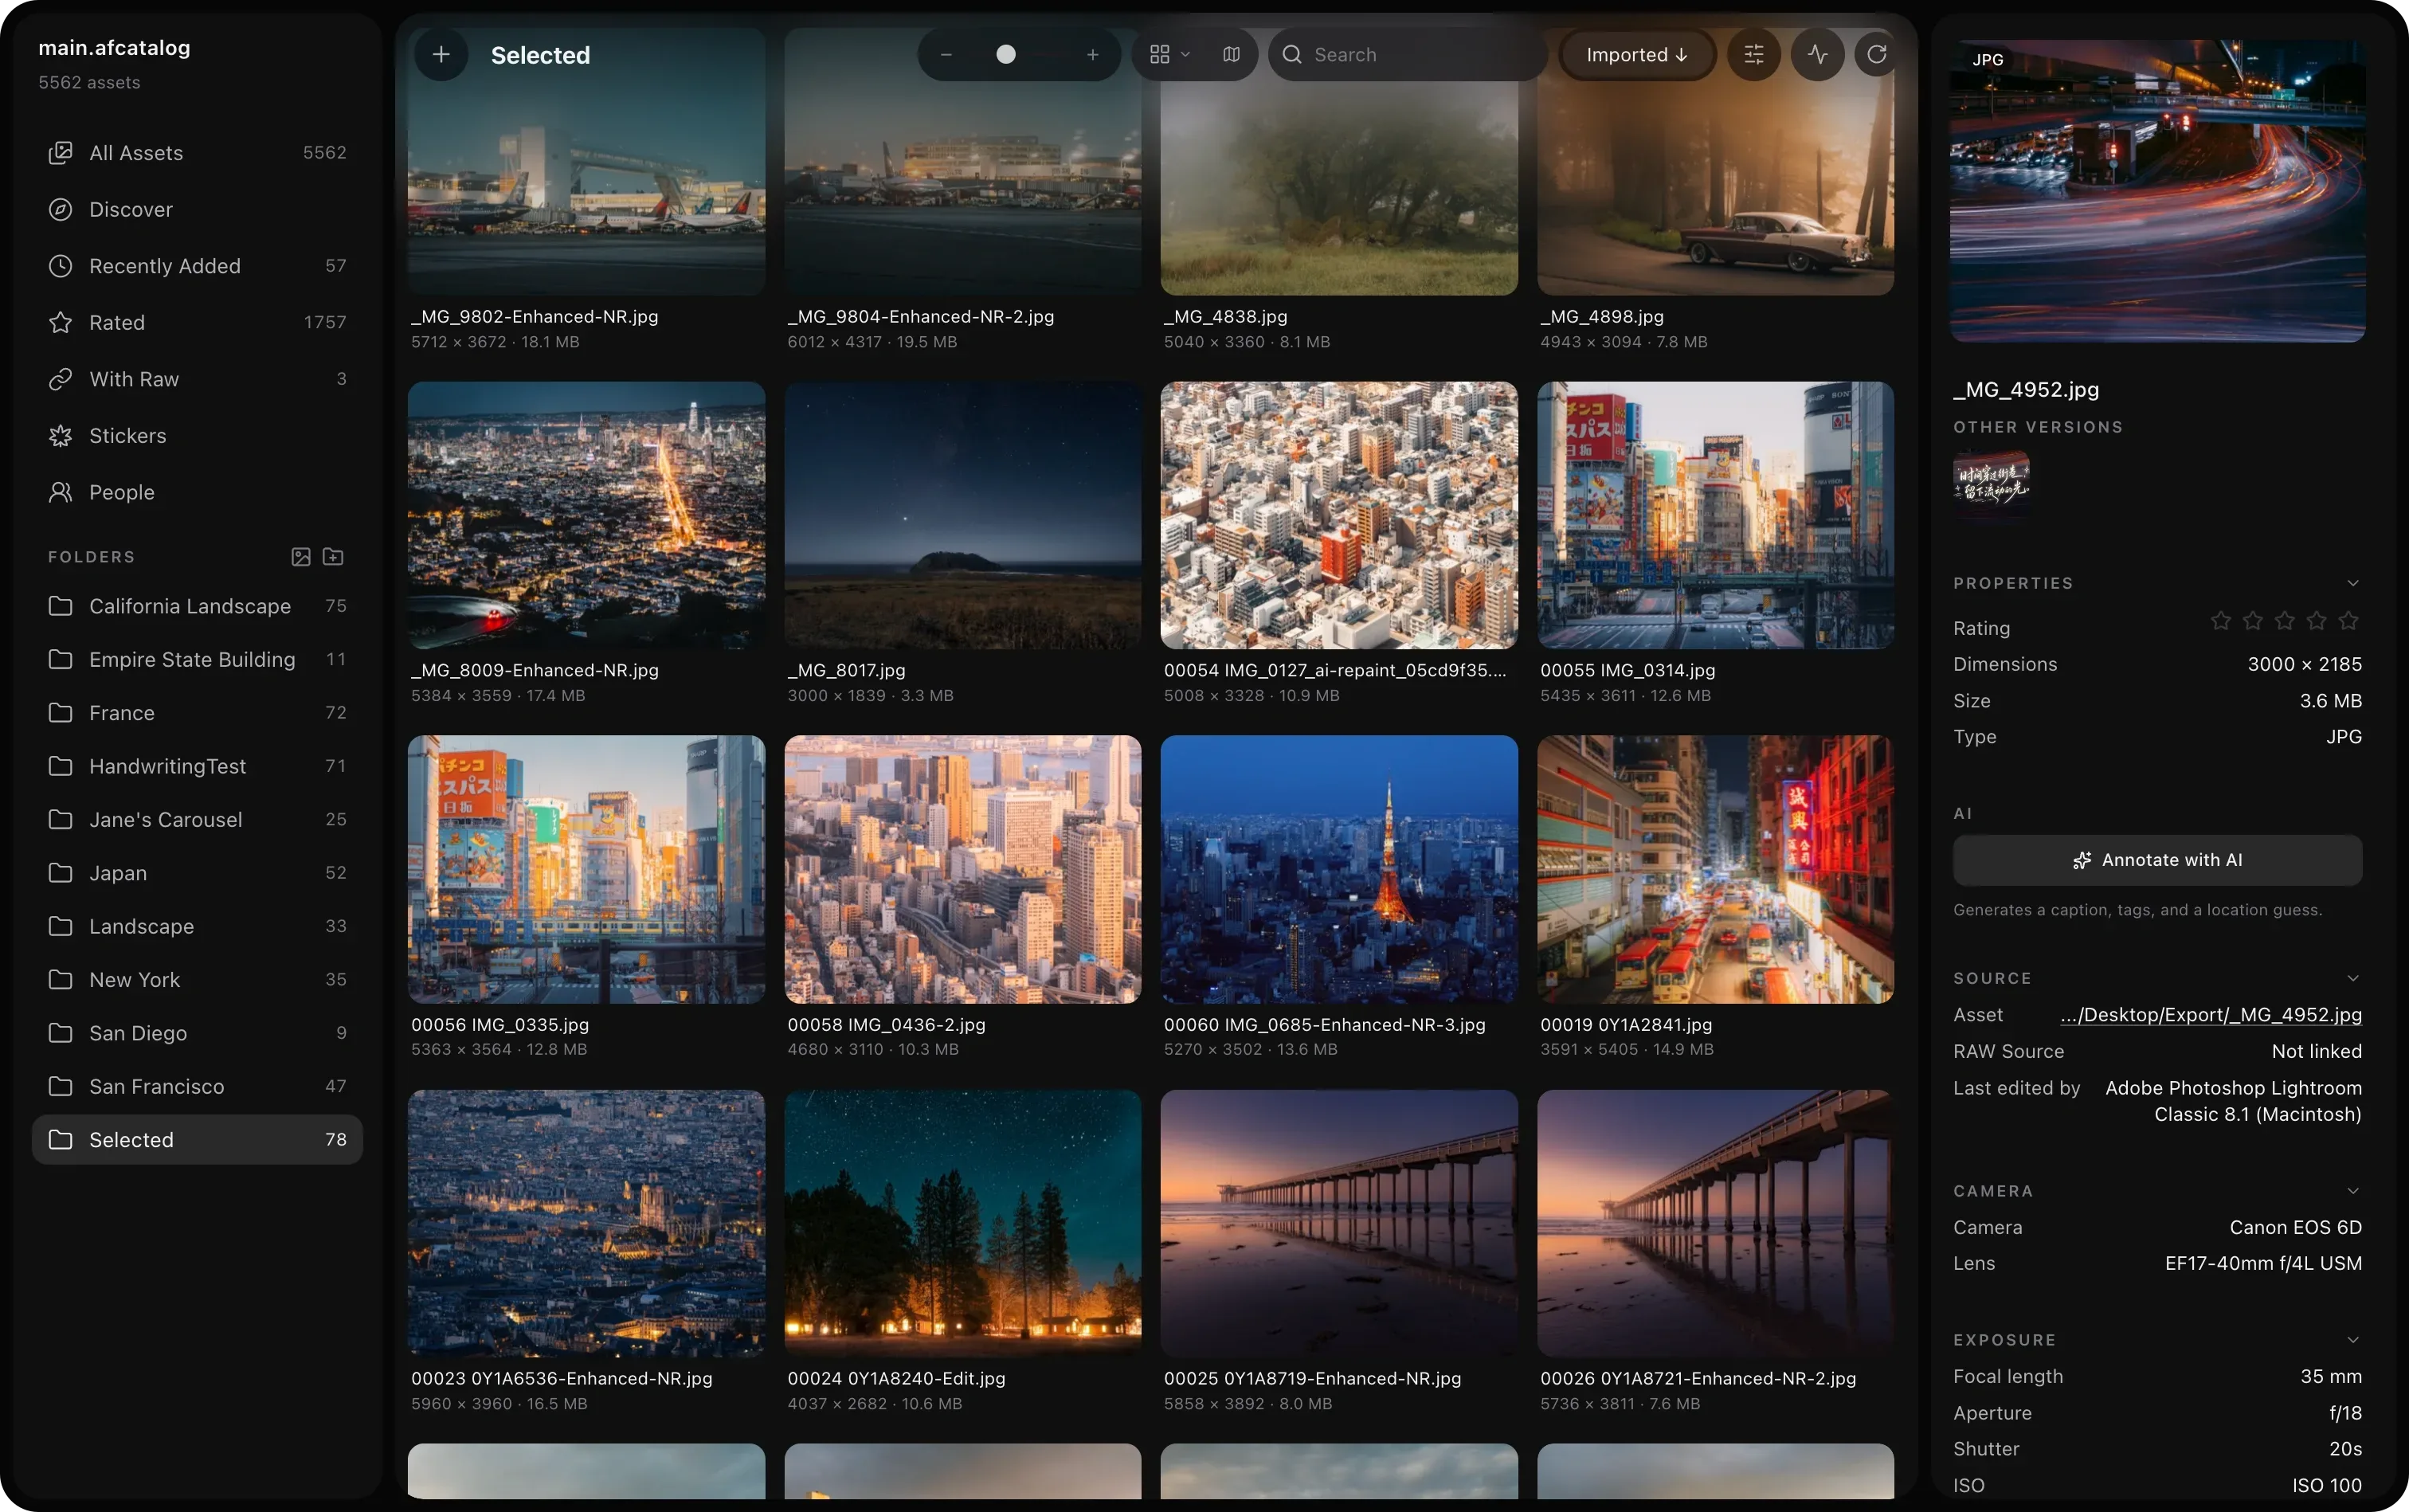Screen dimensions: 2409x1512
Task: Open the _MG_4952.jpg asset path link
Action: [2210, 1015]
